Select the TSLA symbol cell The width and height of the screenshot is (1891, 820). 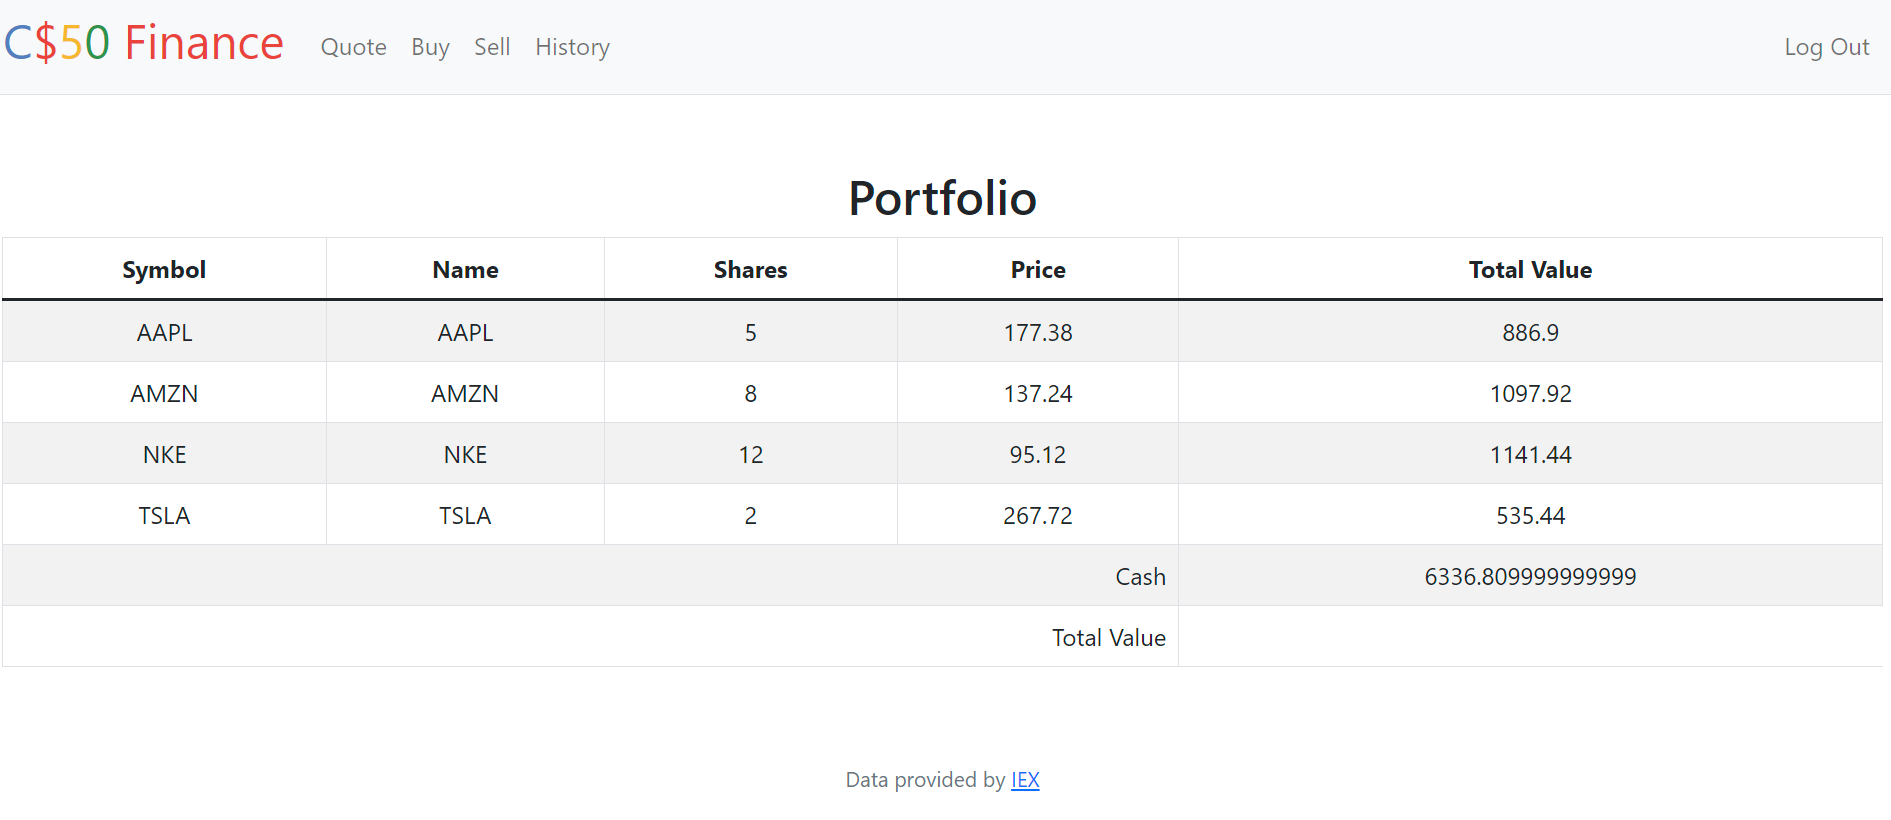click(x=164, y=516)
